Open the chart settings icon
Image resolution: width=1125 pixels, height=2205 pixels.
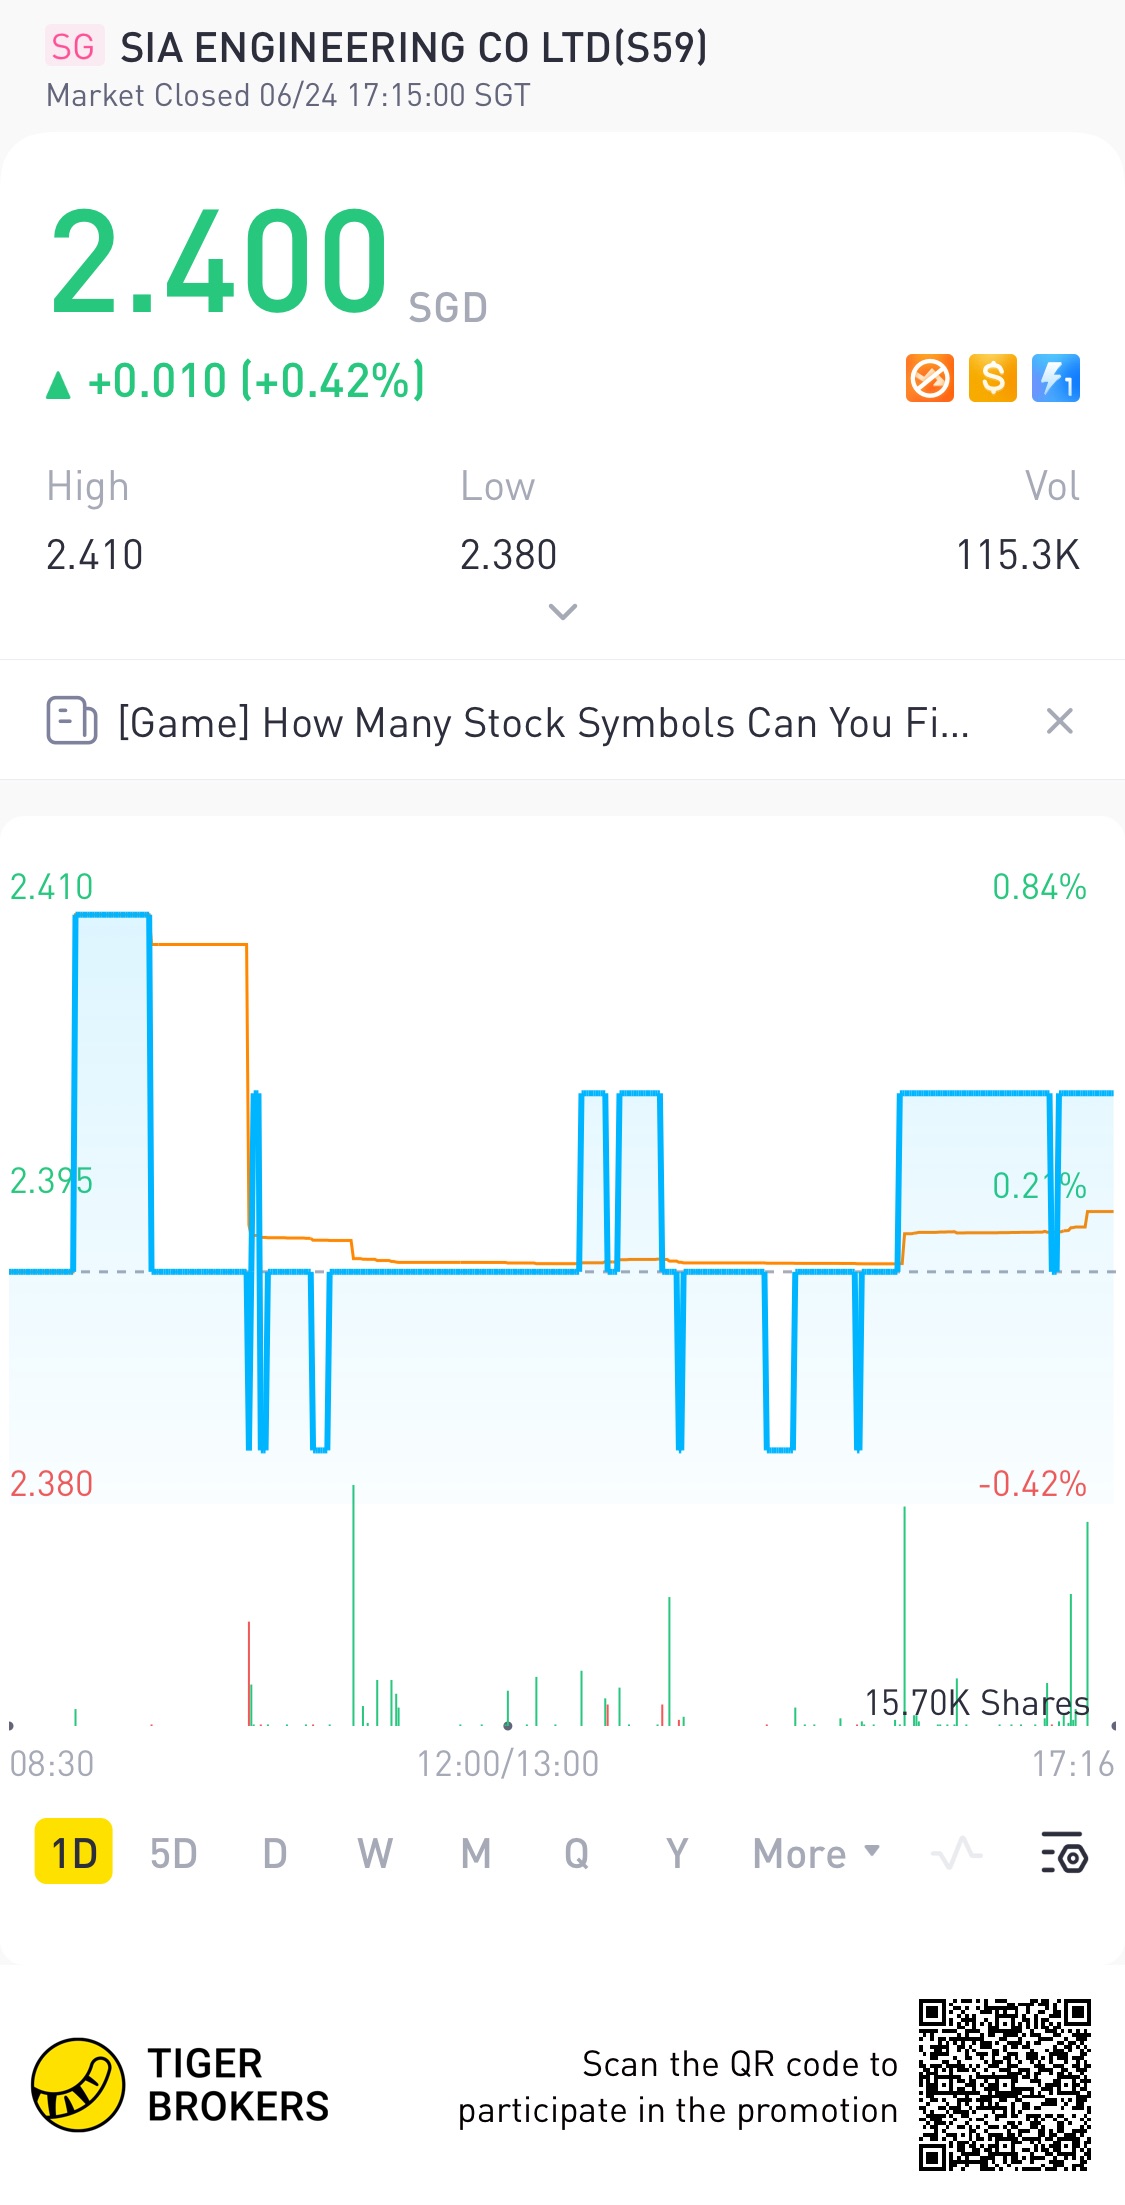tap(1064, 1853)
